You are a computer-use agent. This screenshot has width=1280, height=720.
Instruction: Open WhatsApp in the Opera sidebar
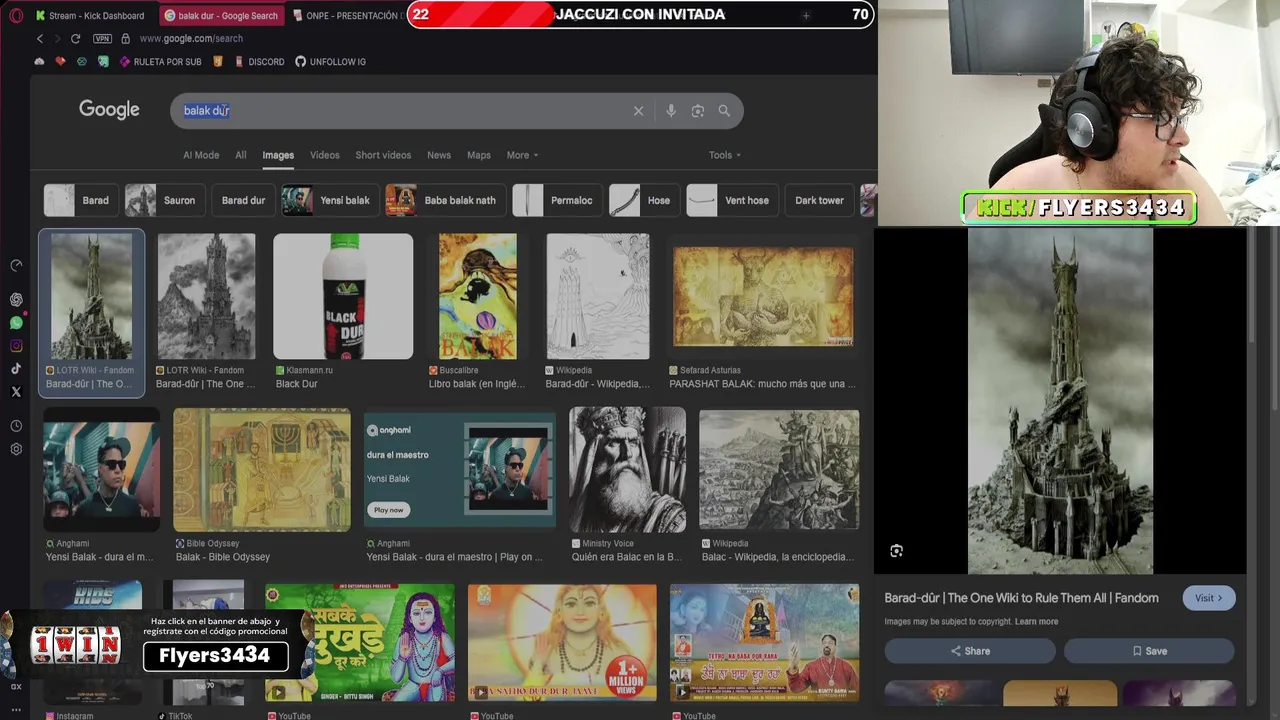pyautogui.click(x=16, y=322)
